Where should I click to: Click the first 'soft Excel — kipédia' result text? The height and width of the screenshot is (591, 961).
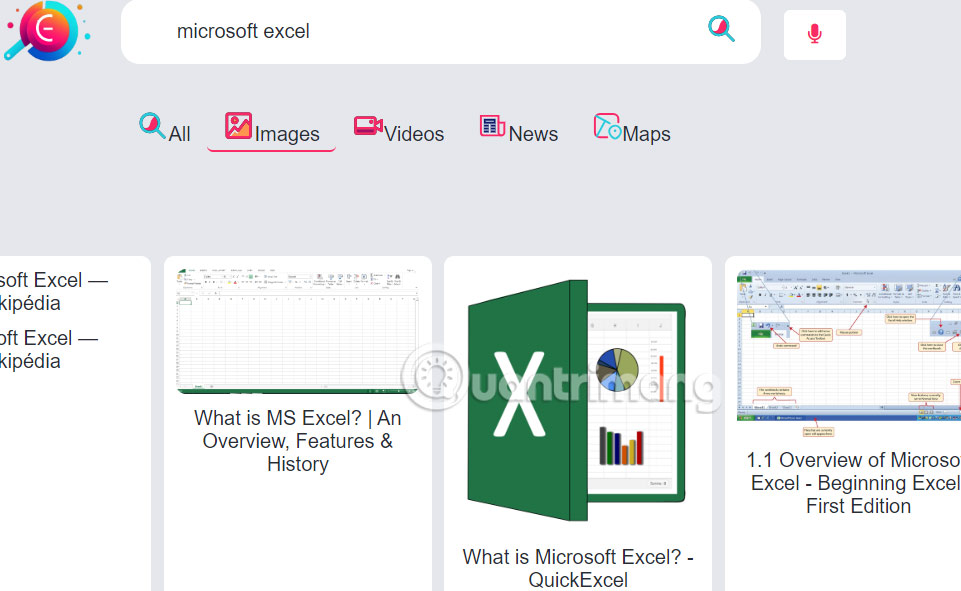[52, 291]
